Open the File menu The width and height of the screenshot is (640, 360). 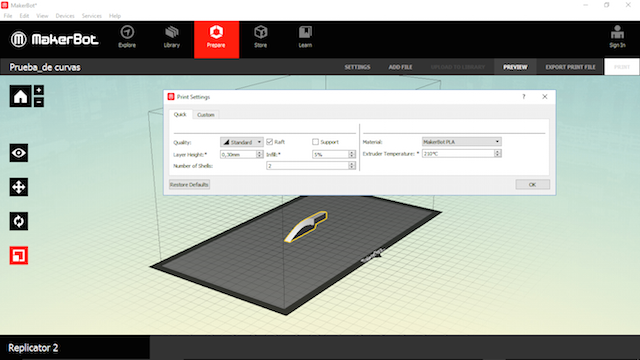[x=8, y=16]
